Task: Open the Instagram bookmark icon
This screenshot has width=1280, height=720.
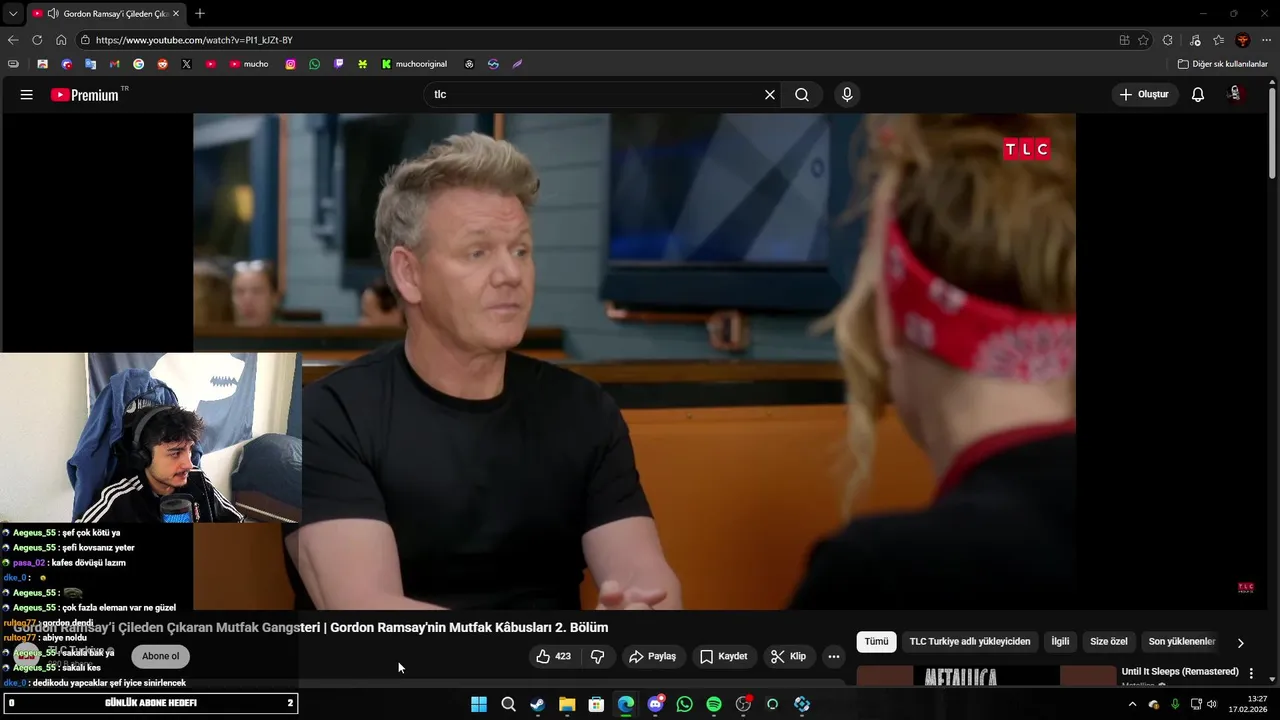Action: tap(291, 64)
